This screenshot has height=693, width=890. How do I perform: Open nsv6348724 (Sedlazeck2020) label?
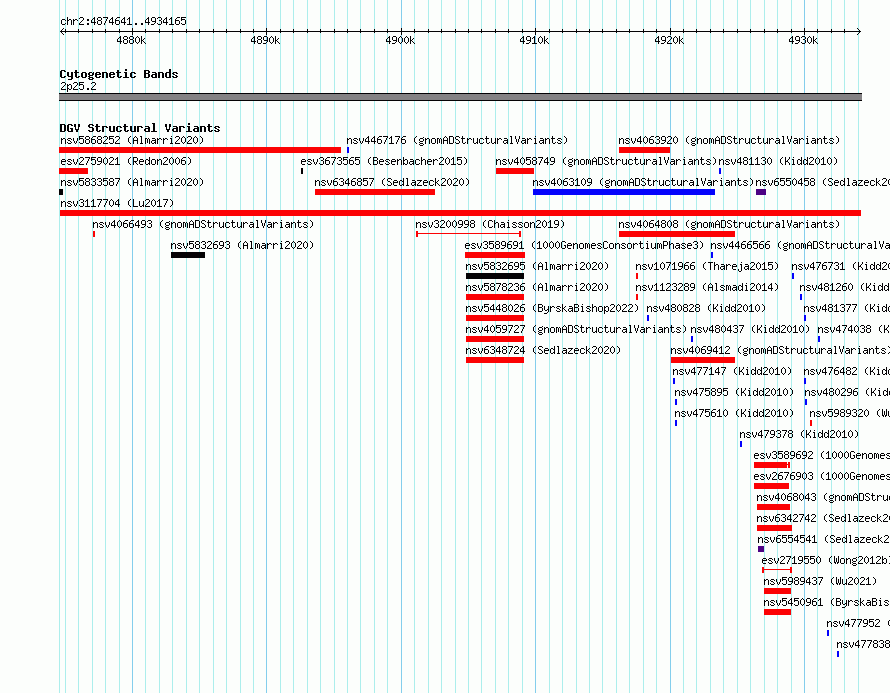543,350
